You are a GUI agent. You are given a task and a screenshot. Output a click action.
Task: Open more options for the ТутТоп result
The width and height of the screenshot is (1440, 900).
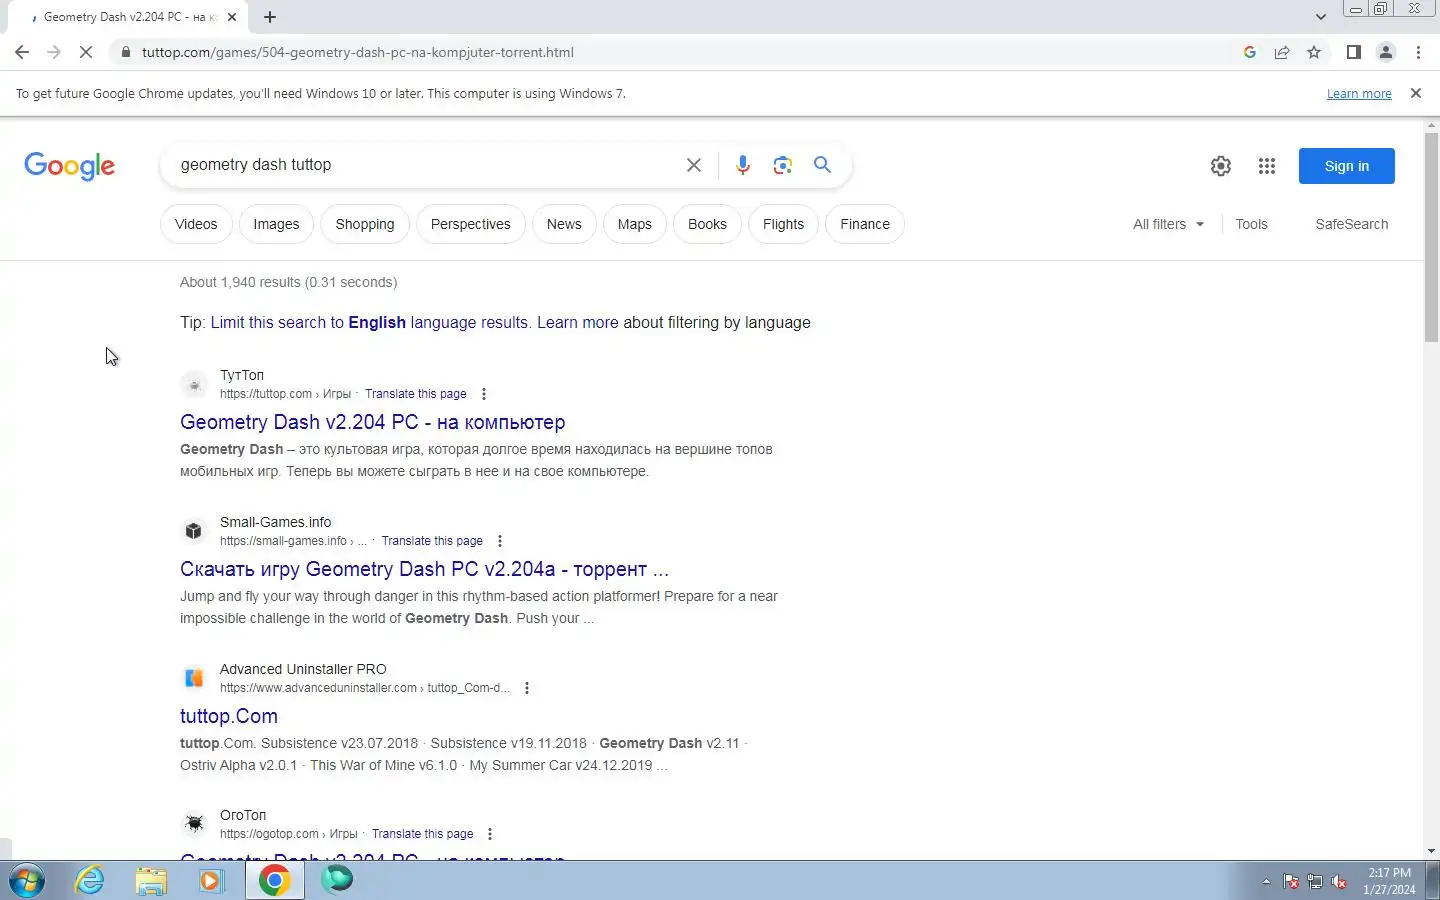pos(484,394)
